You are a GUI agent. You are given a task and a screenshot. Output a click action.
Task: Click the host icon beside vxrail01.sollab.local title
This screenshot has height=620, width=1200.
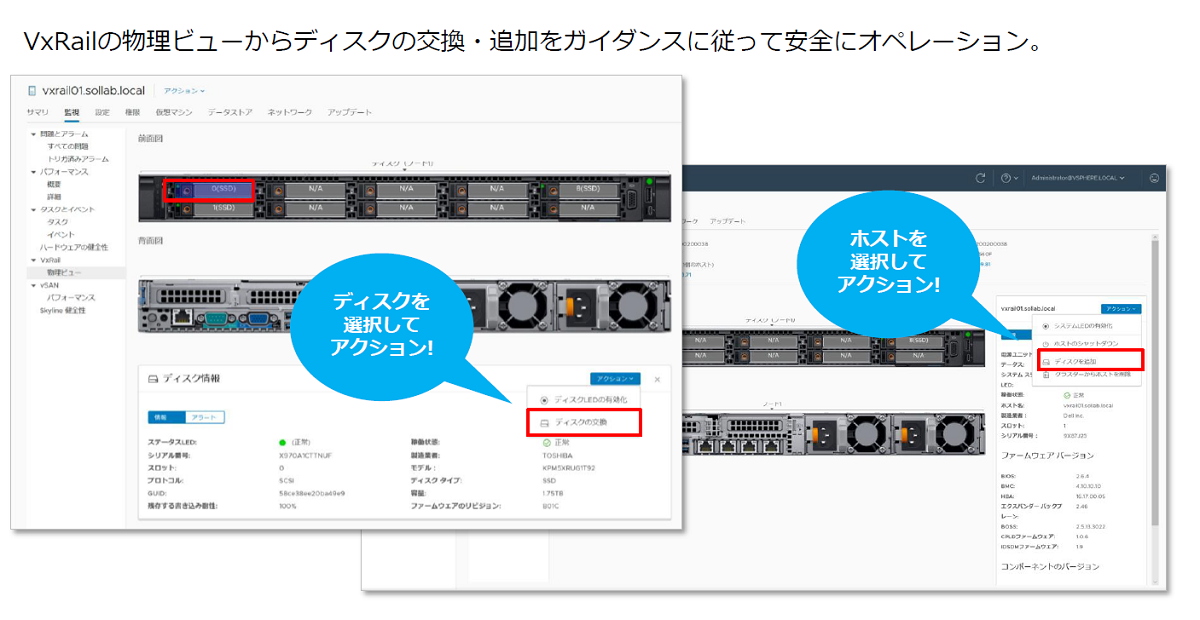32,91
